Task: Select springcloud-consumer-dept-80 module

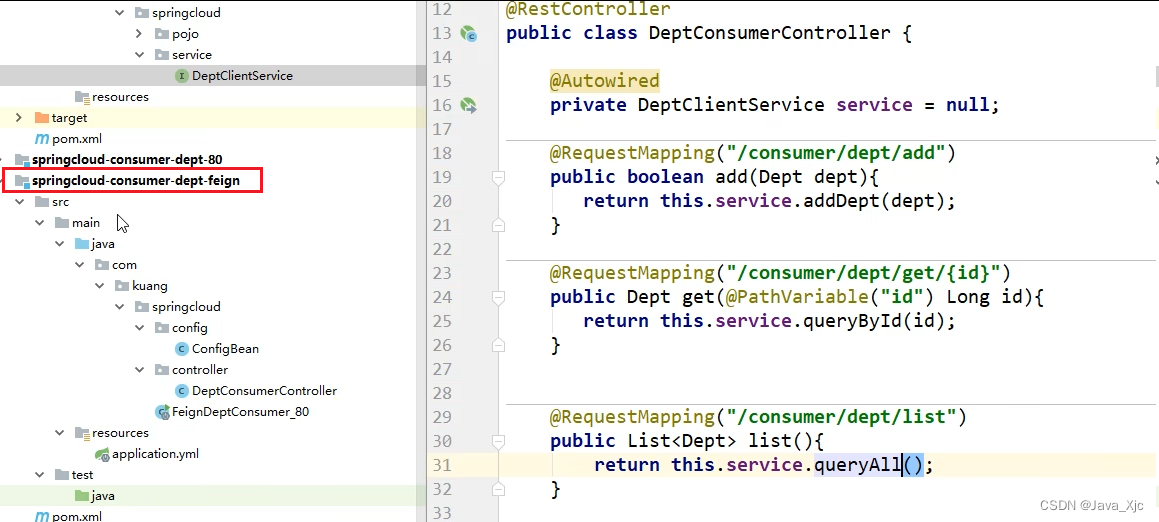Action: click(127, 160)
